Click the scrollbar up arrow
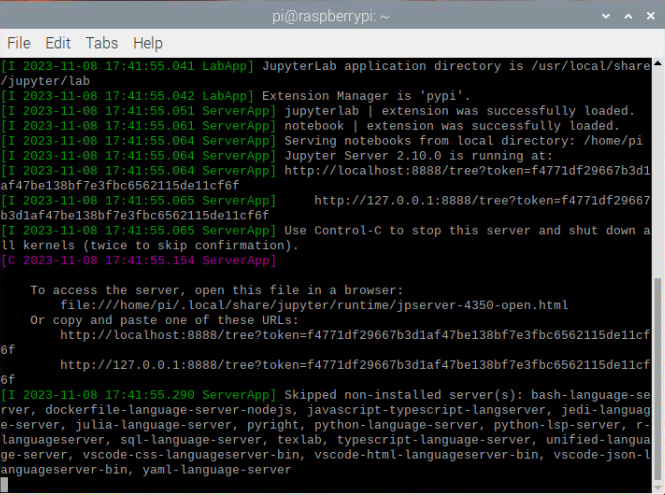 (x=658, y=63)
